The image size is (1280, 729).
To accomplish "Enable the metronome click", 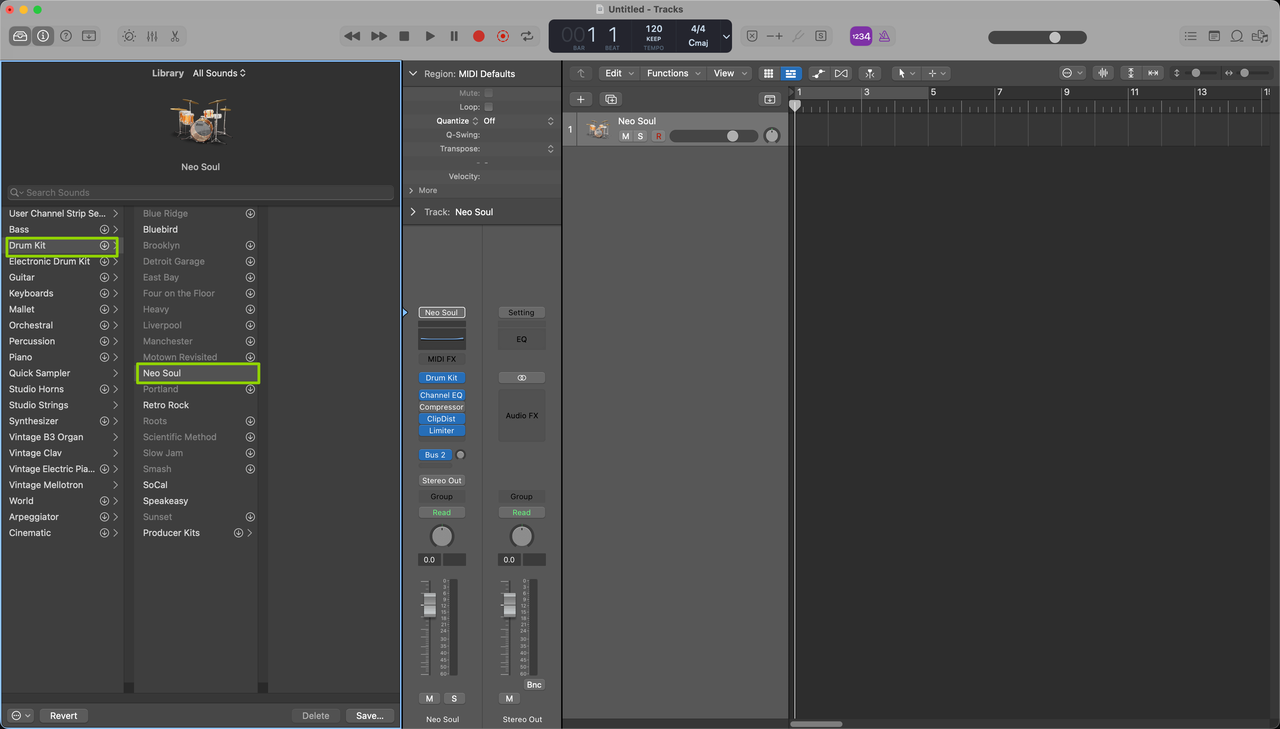I will pyautogui.click(x=884, y=36).
